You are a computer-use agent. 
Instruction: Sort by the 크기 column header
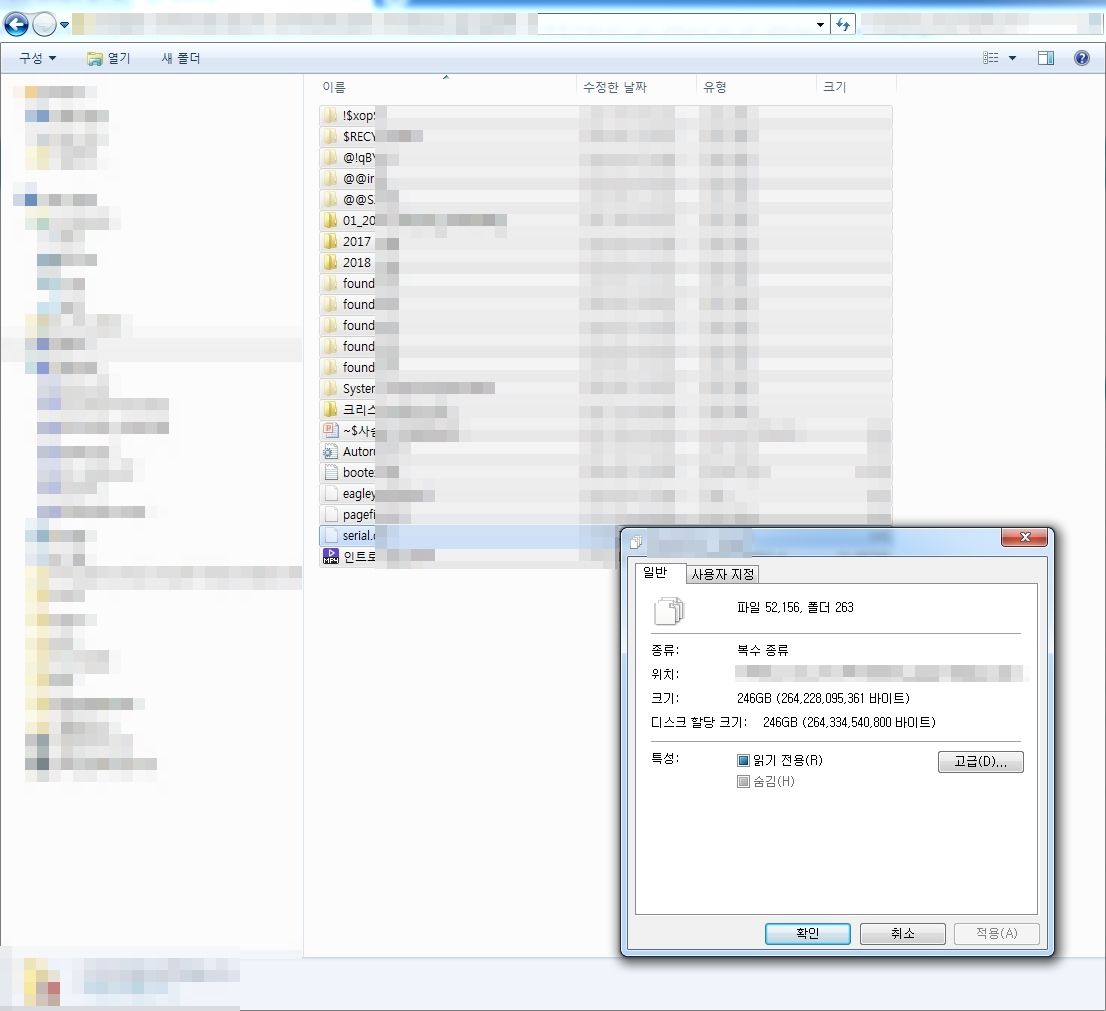point(856,87)
